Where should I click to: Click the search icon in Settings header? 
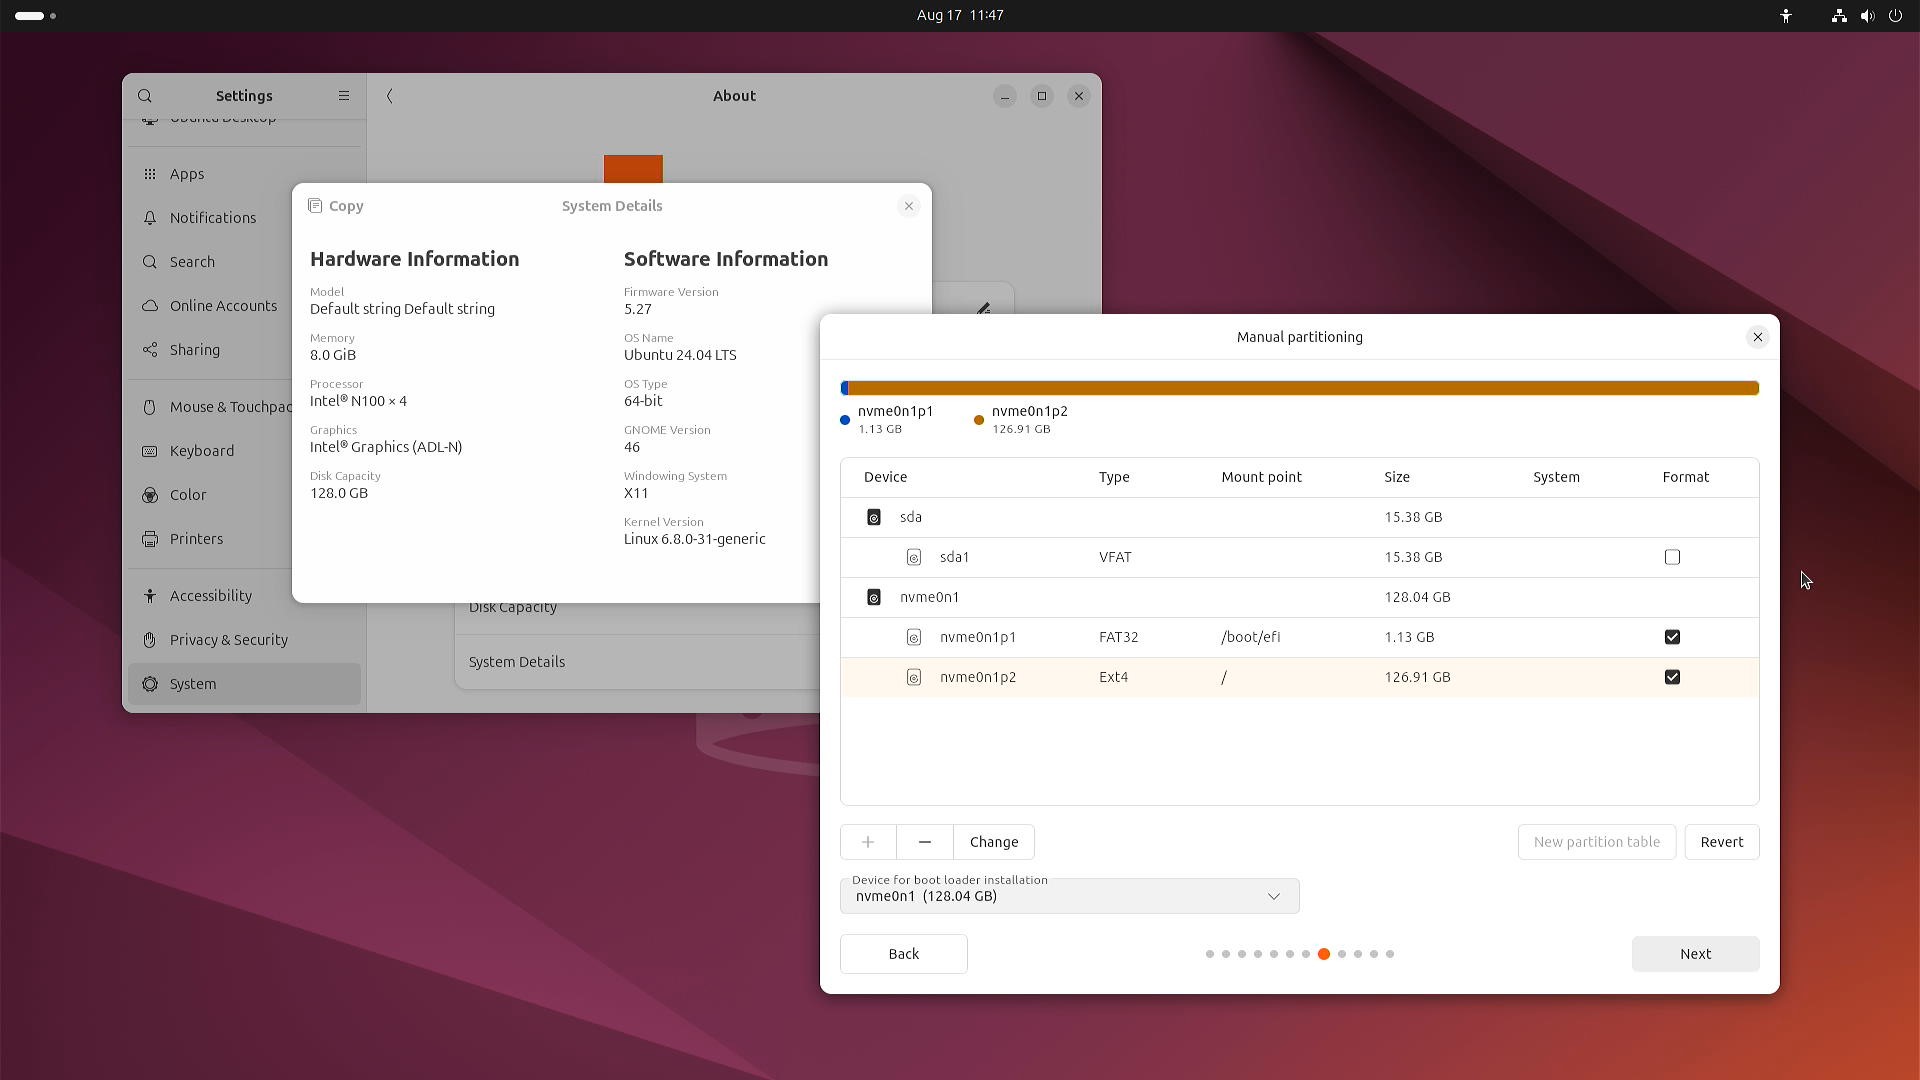pos(145,96)
